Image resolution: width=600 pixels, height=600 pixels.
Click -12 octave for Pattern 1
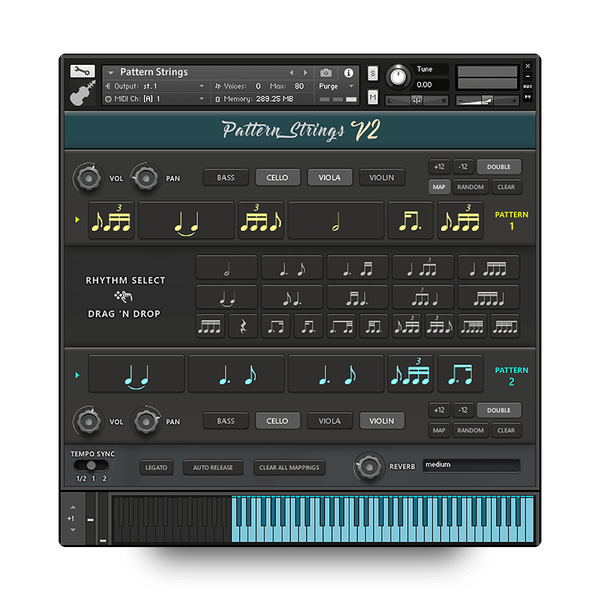click(x=463, y=167)
